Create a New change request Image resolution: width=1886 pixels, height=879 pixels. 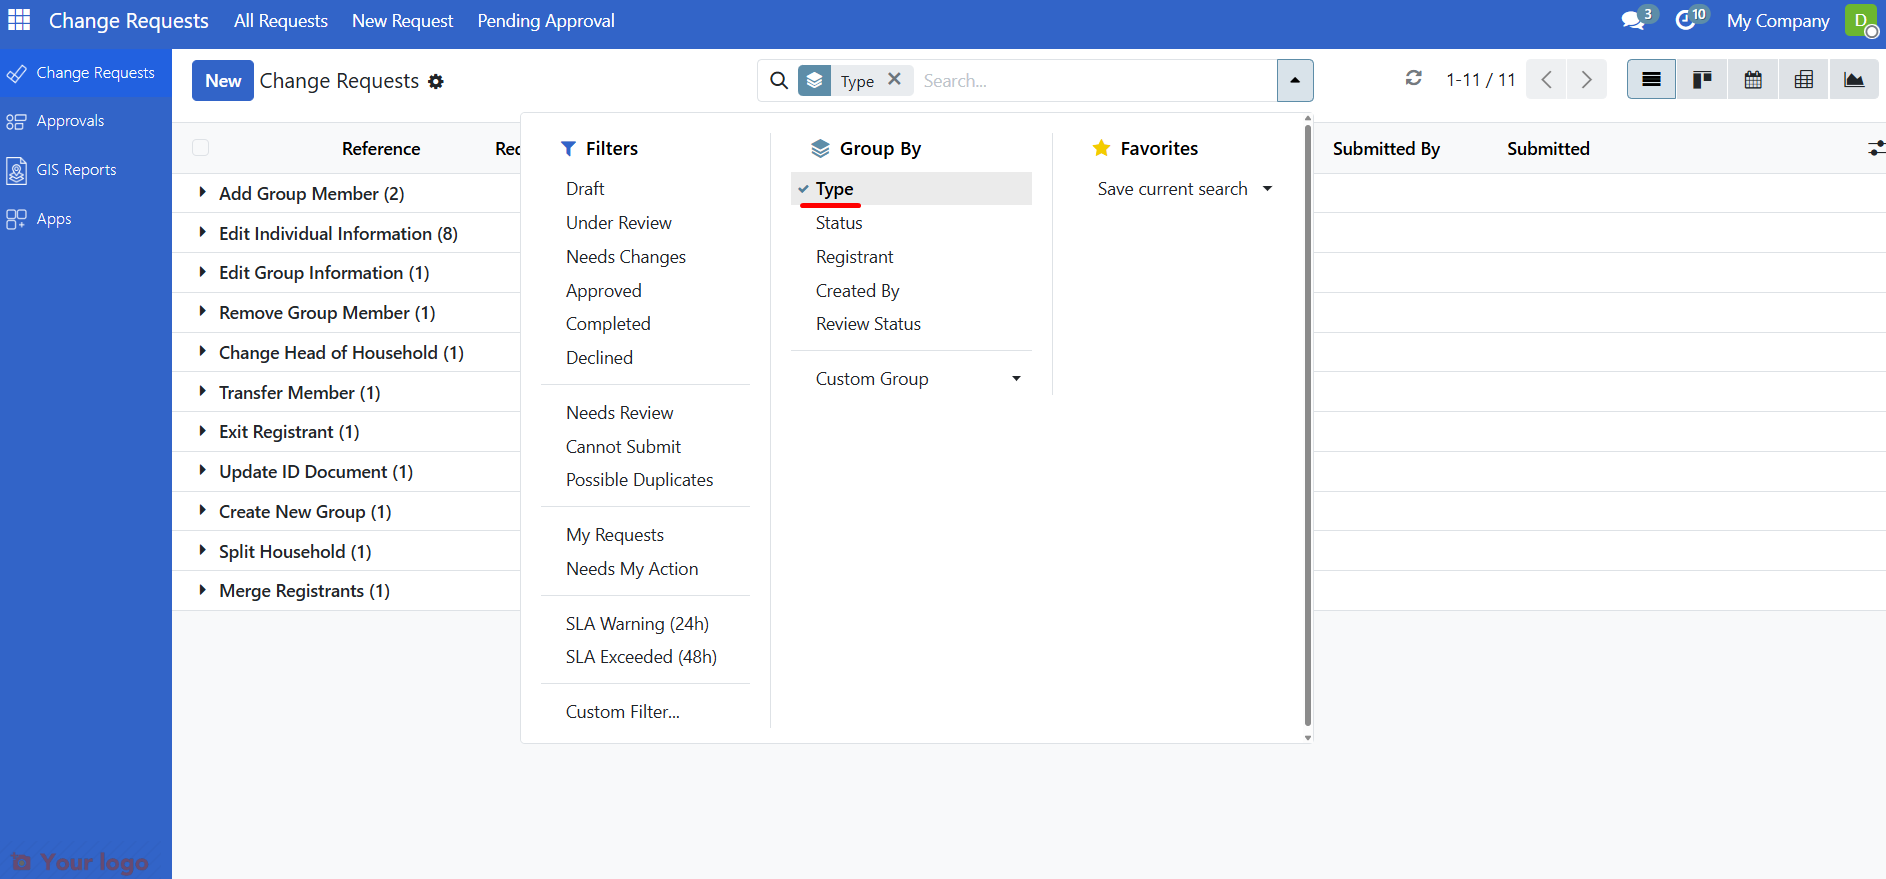tap(223, 81)
